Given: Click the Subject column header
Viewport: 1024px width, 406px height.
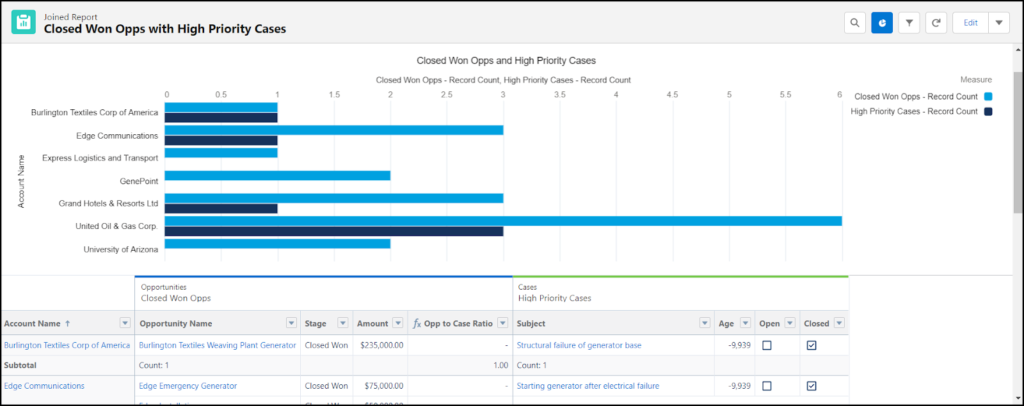Looking at the screenshot, I should [531, 323].
